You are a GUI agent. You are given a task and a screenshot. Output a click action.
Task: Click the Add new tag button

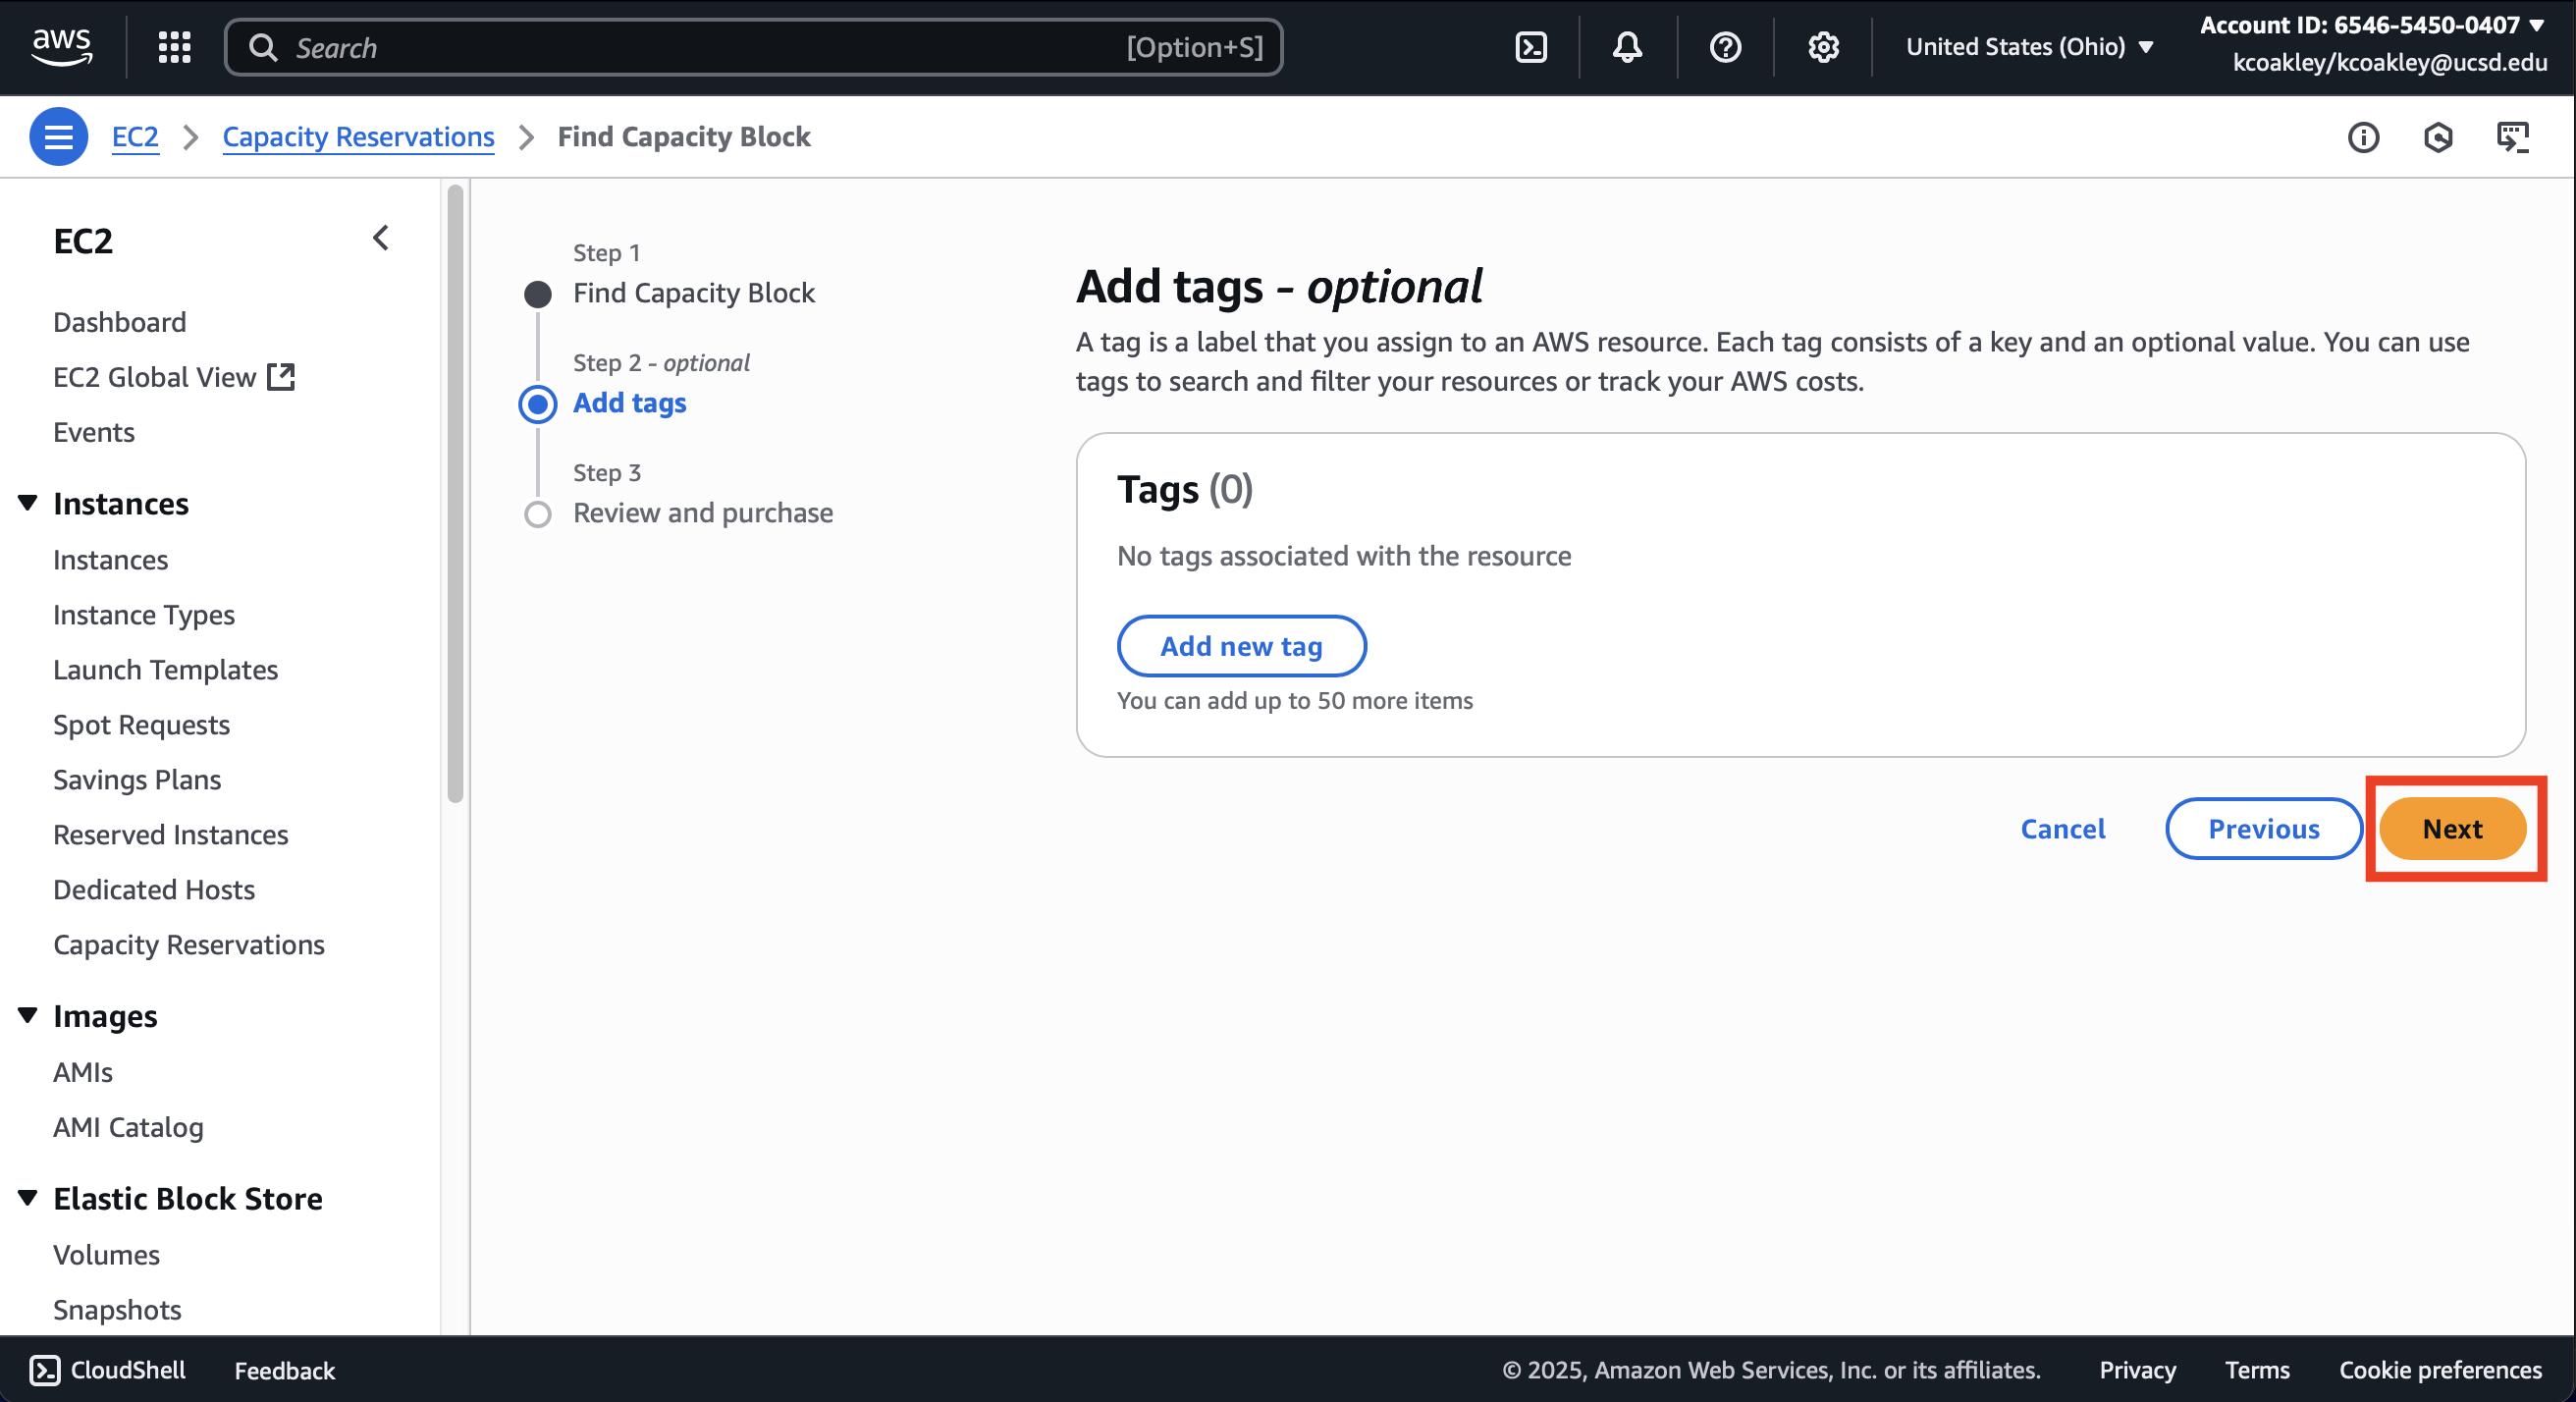1240,646
